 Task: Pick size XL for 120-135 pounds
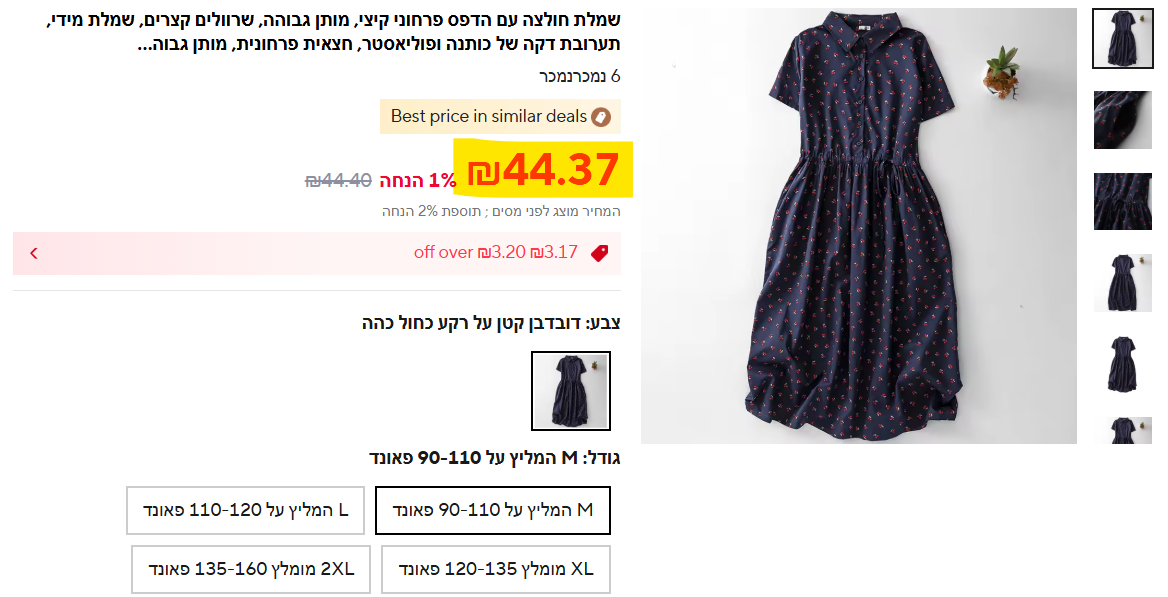coord(496,569)
